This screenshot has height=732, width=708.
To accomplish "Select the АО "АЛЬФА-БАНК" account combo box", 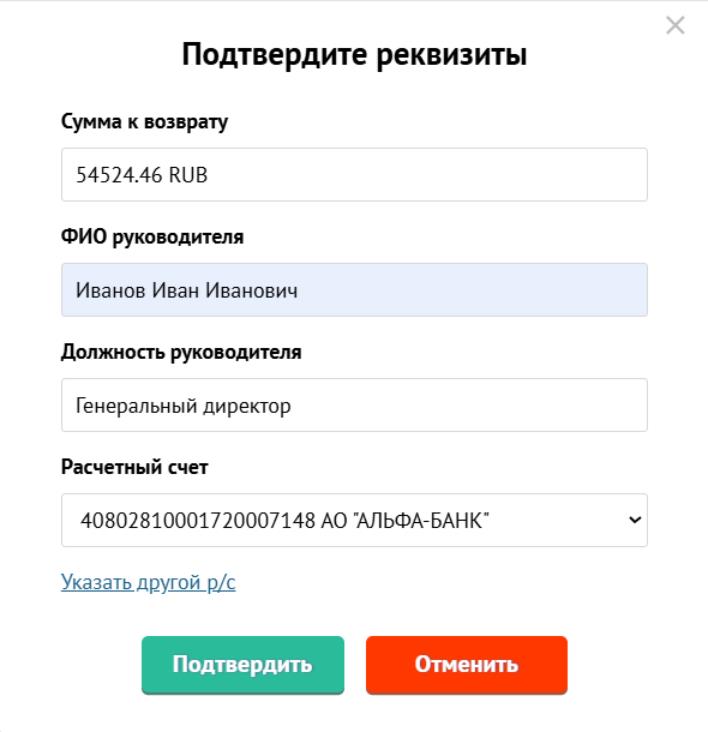I will click(x=354, y=520).
